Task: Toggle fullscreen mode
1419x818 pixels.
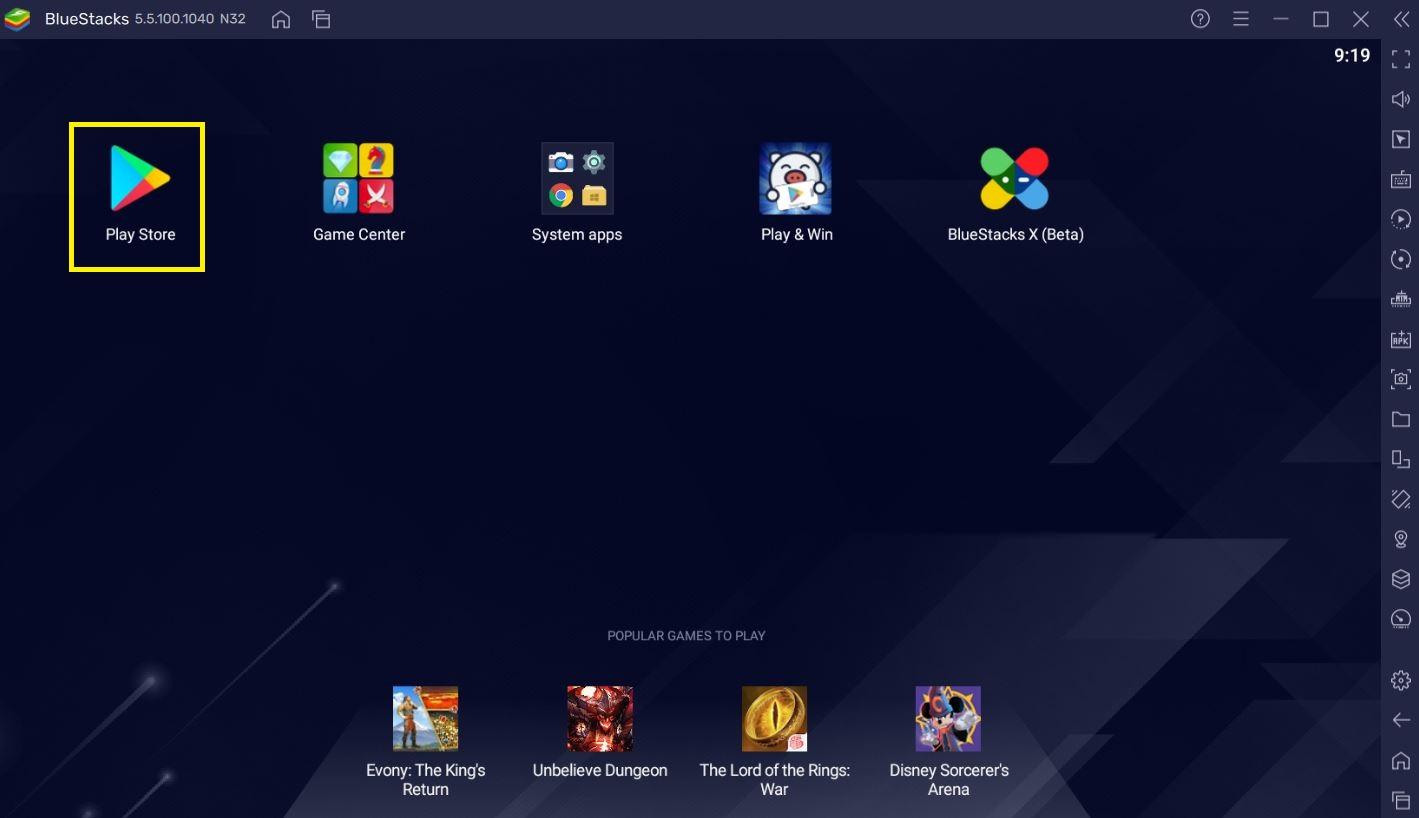Action: (1400, 58)
